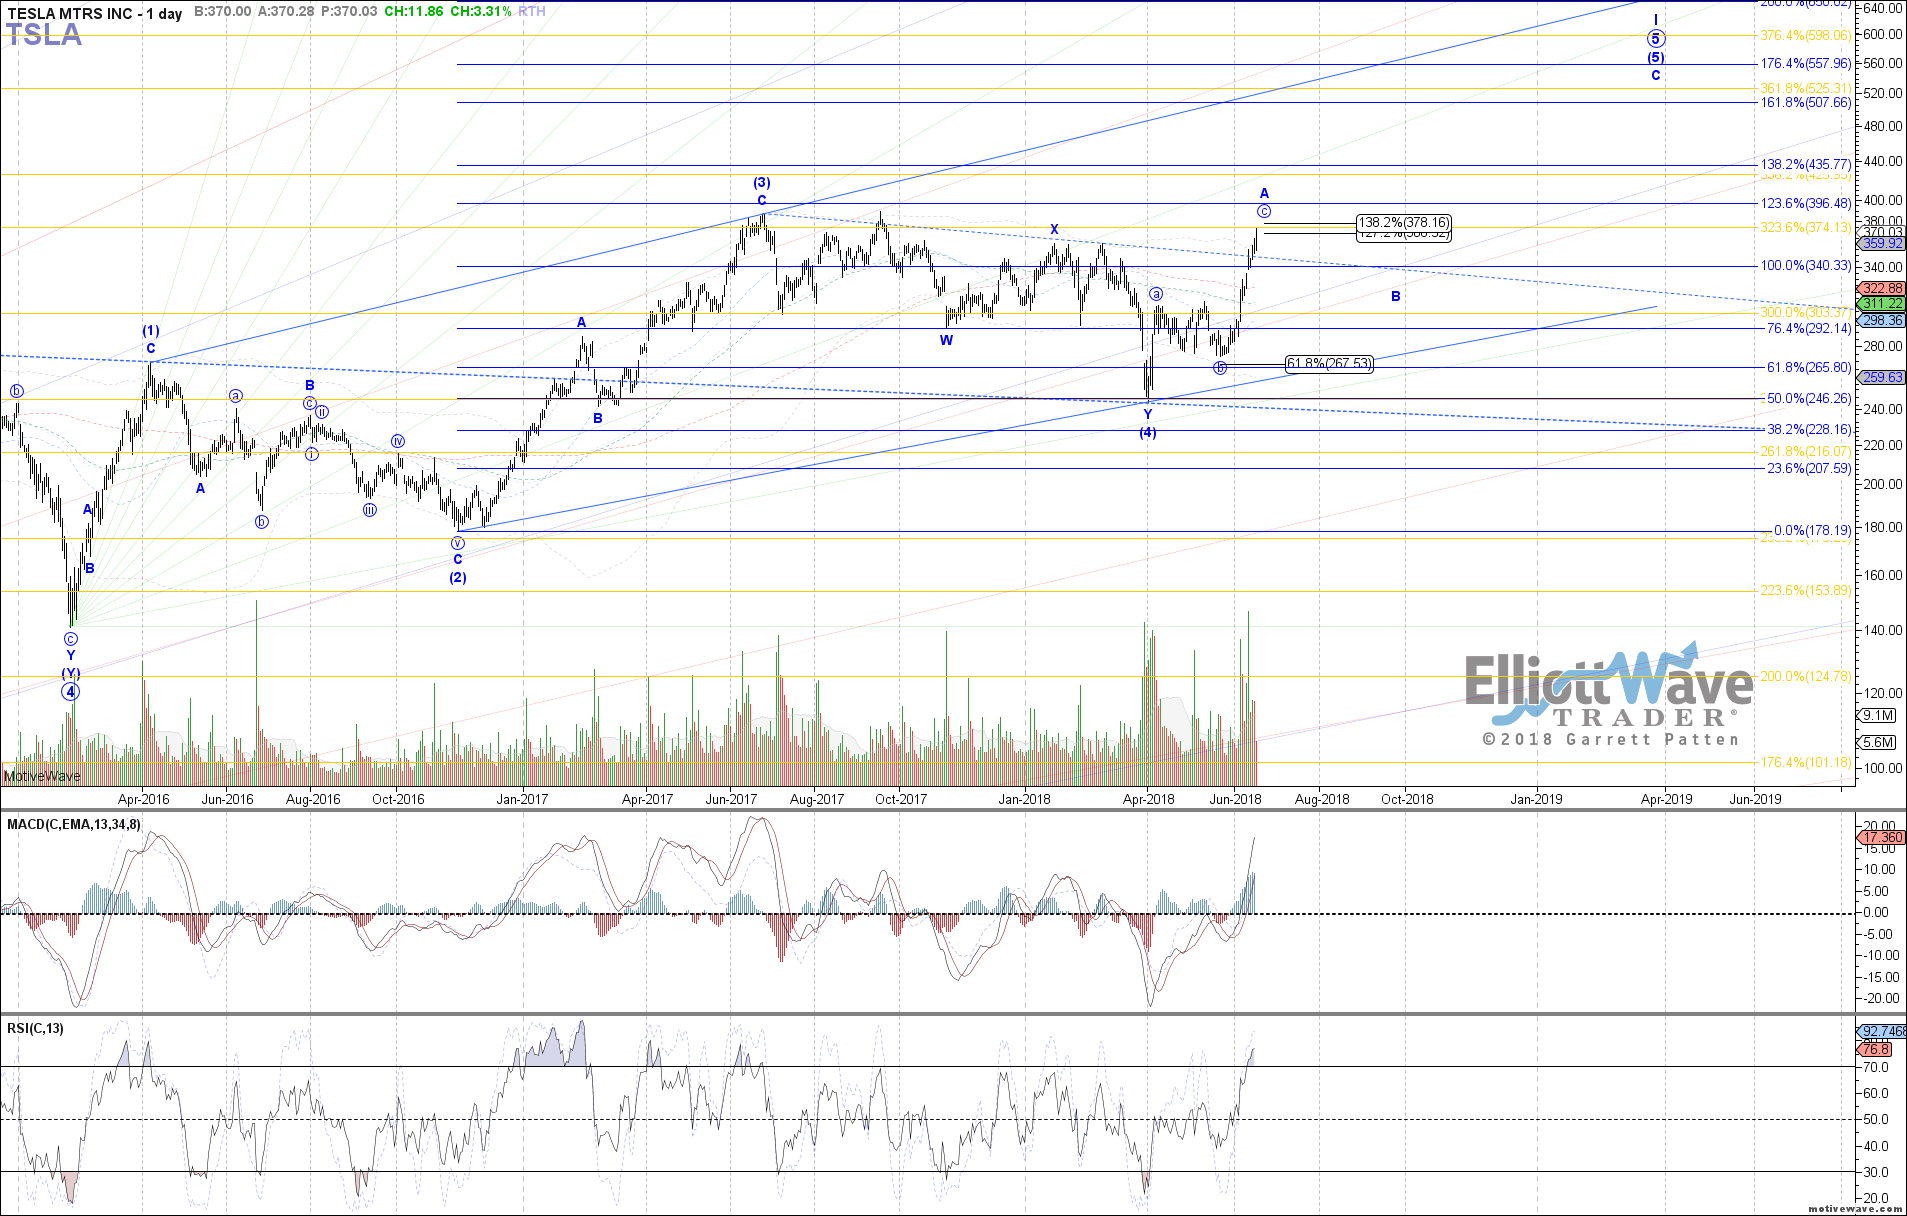
Task: Select the green 311.22 price tag
Action: click(x=1881, y=304)
